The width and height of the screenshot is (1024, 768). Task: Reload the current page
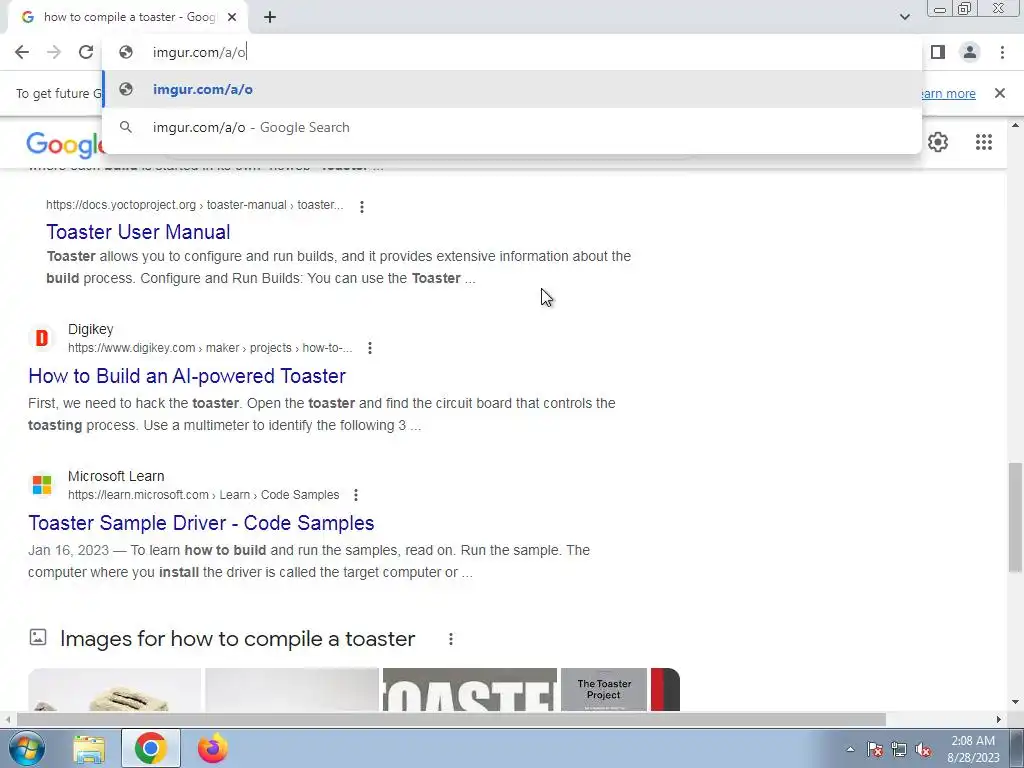86,52
